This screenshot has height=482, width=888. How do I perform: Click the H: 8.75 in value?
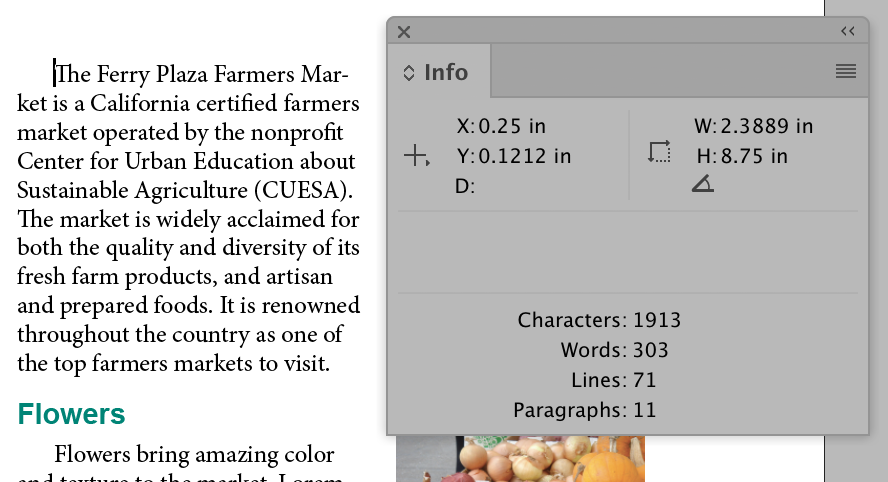click(742, 156)
